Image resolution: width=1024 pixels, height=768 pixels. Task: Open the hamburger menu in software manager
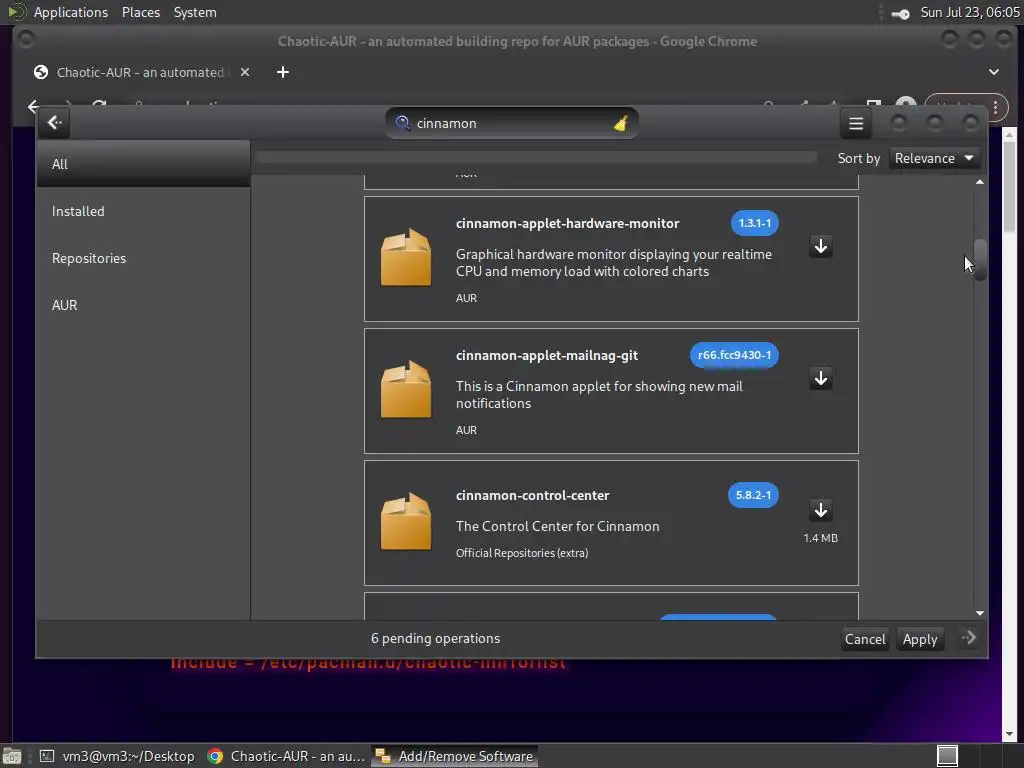tap(856, 123)
